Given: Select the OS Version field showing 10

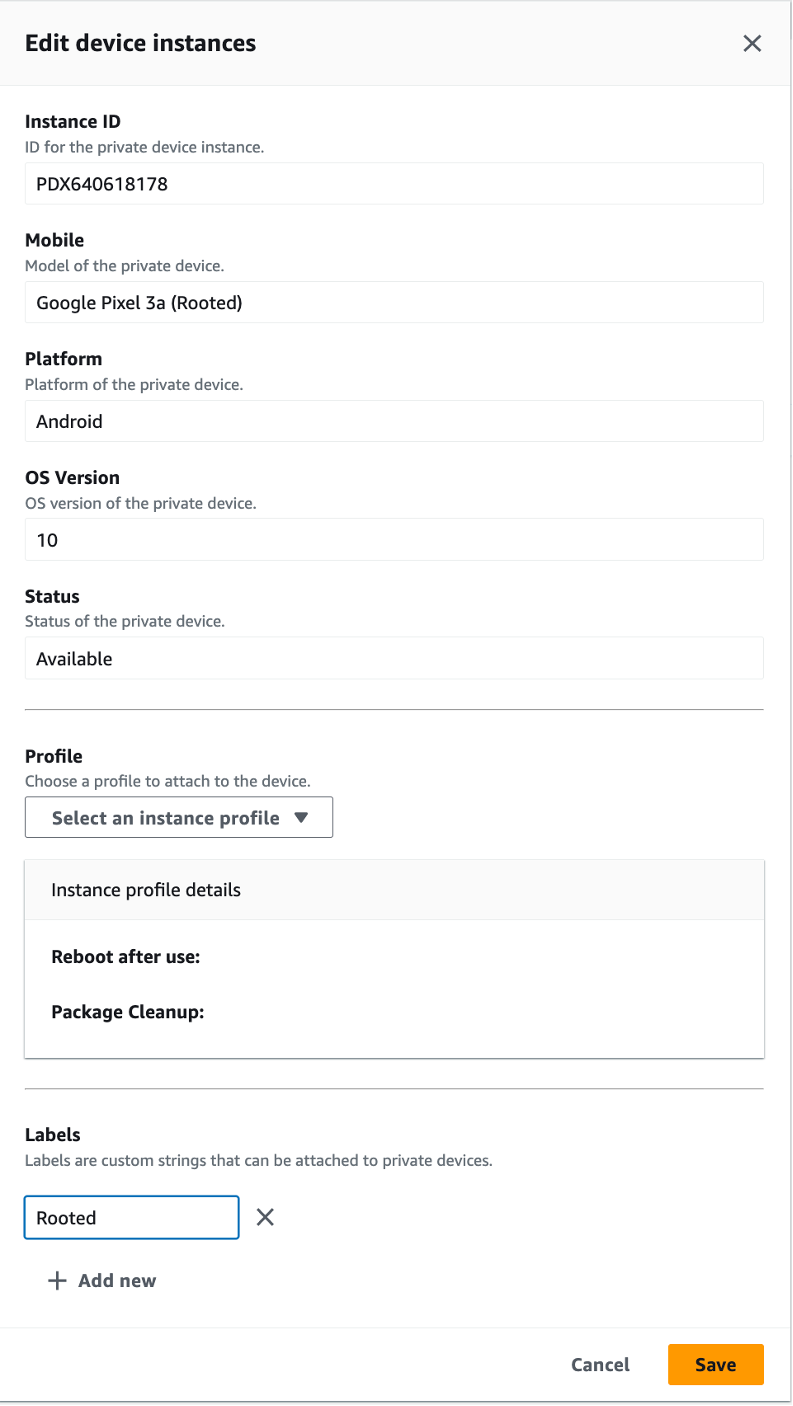Looking at the screenshot, I should 393,539.
